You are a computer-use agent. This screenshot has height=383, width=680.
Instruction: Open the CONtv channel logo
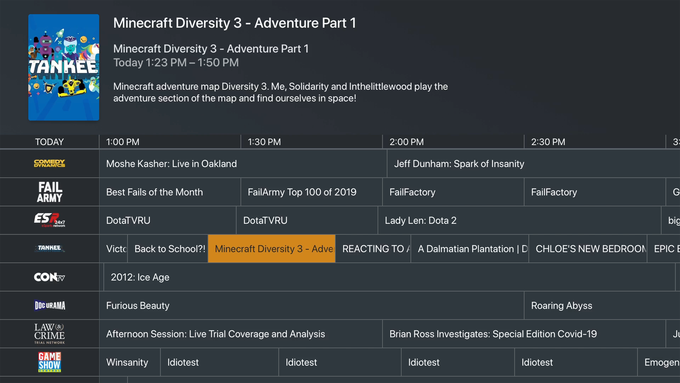[49, 277]
